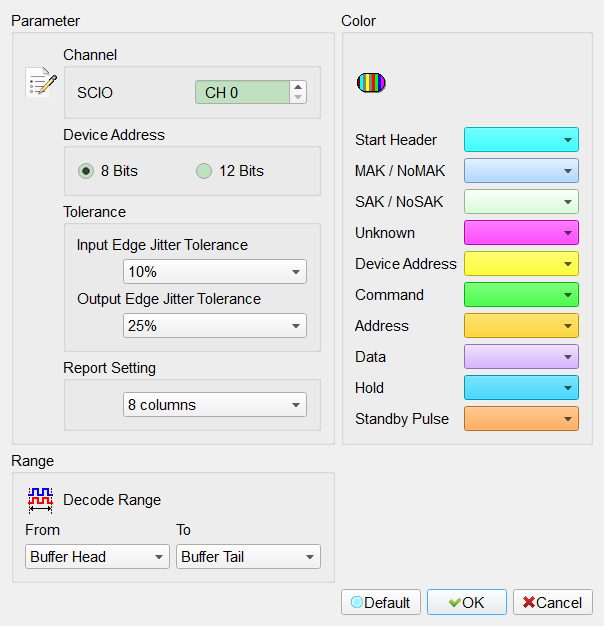This screenshot has height=626, width=604.
Task: Change the Command green color swatch
Action: click(x=521, y=295)
